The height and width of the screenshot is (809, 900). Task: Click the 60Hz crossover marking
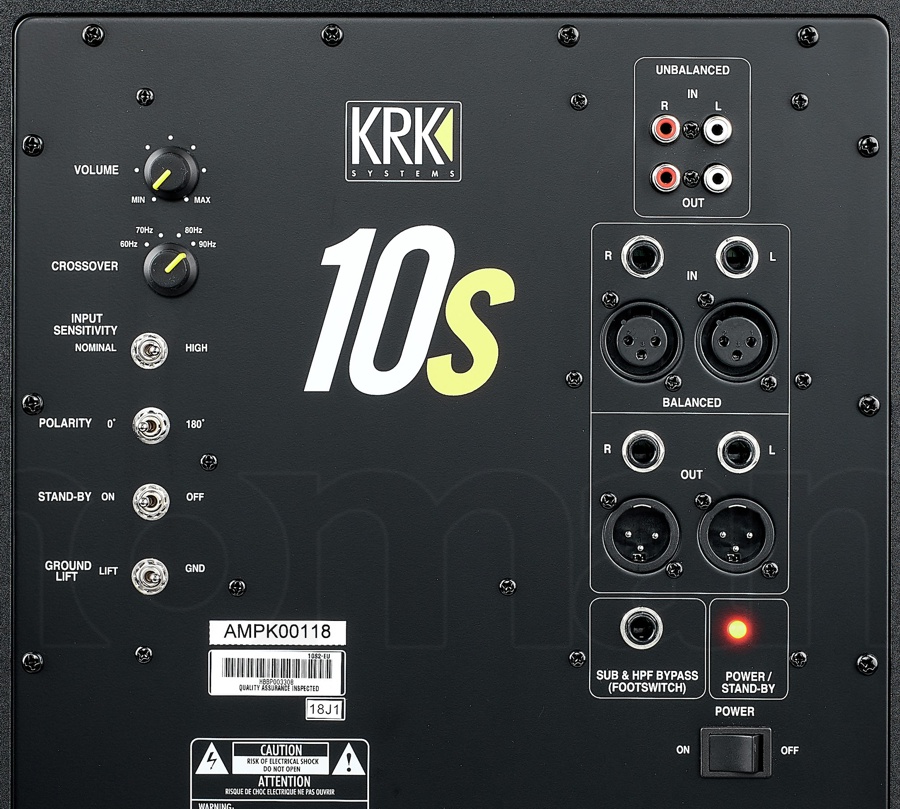pos(129,244)
